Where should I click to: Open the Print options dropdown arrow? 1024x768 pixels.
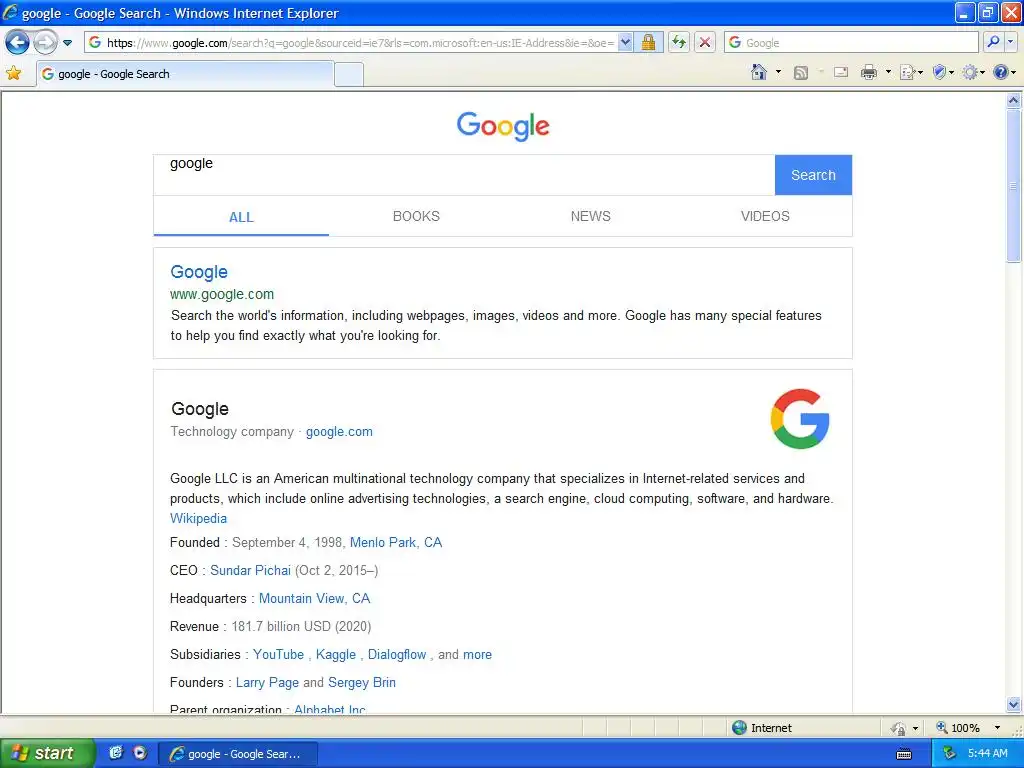click(888, 72)
